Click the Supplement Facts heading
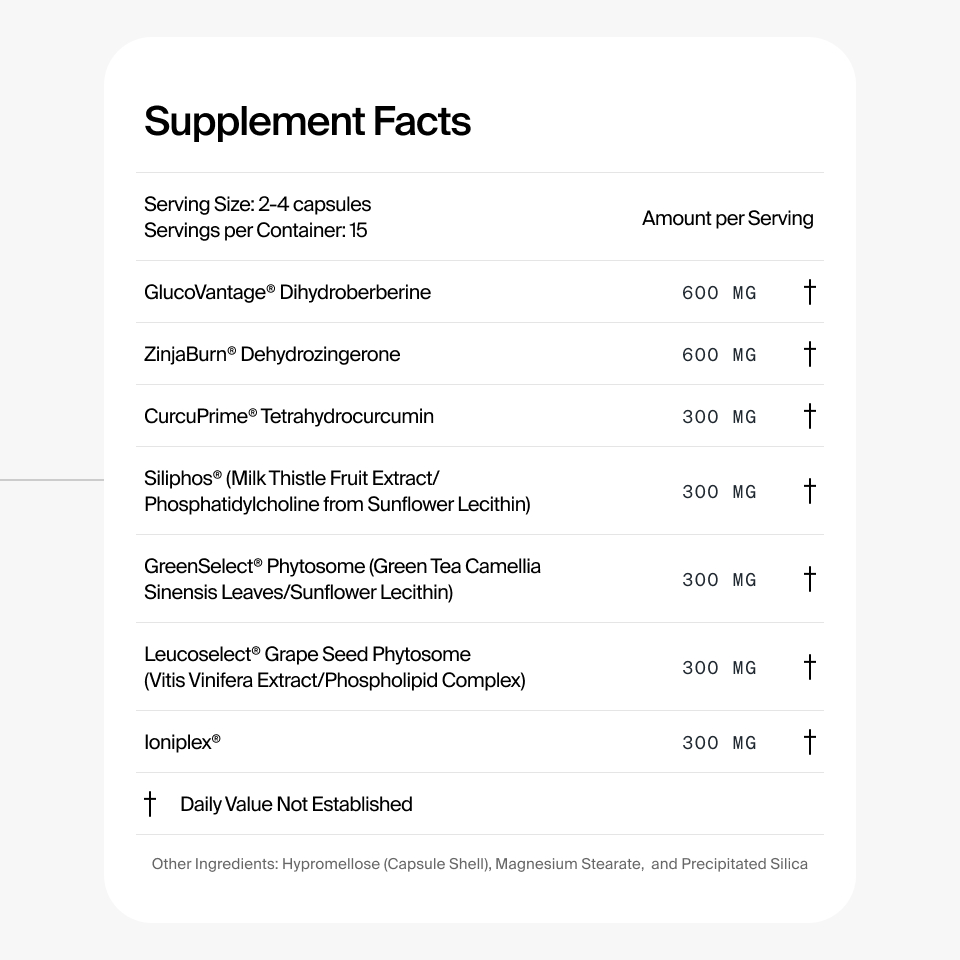This screenshot has width=960, height=960. point(307,122)
